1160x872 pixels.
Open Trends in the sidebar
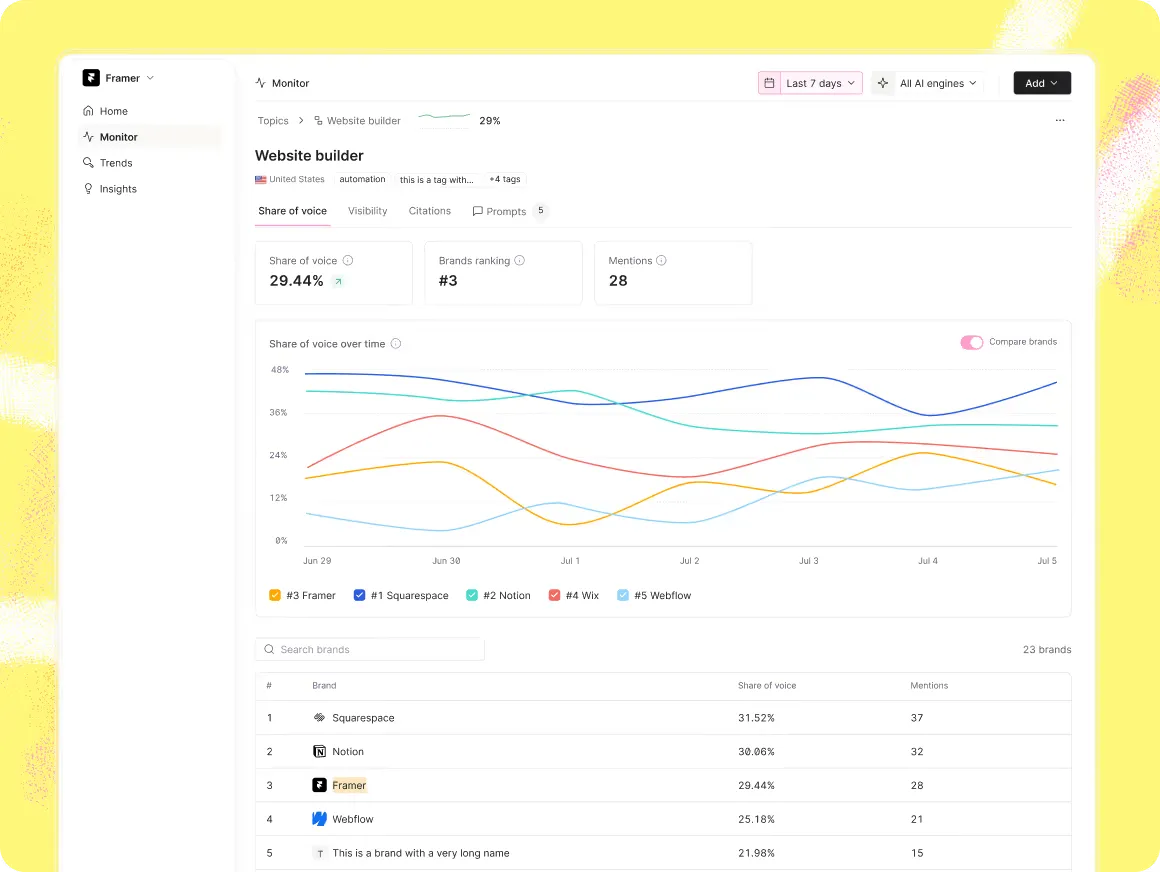pos(116,163)
